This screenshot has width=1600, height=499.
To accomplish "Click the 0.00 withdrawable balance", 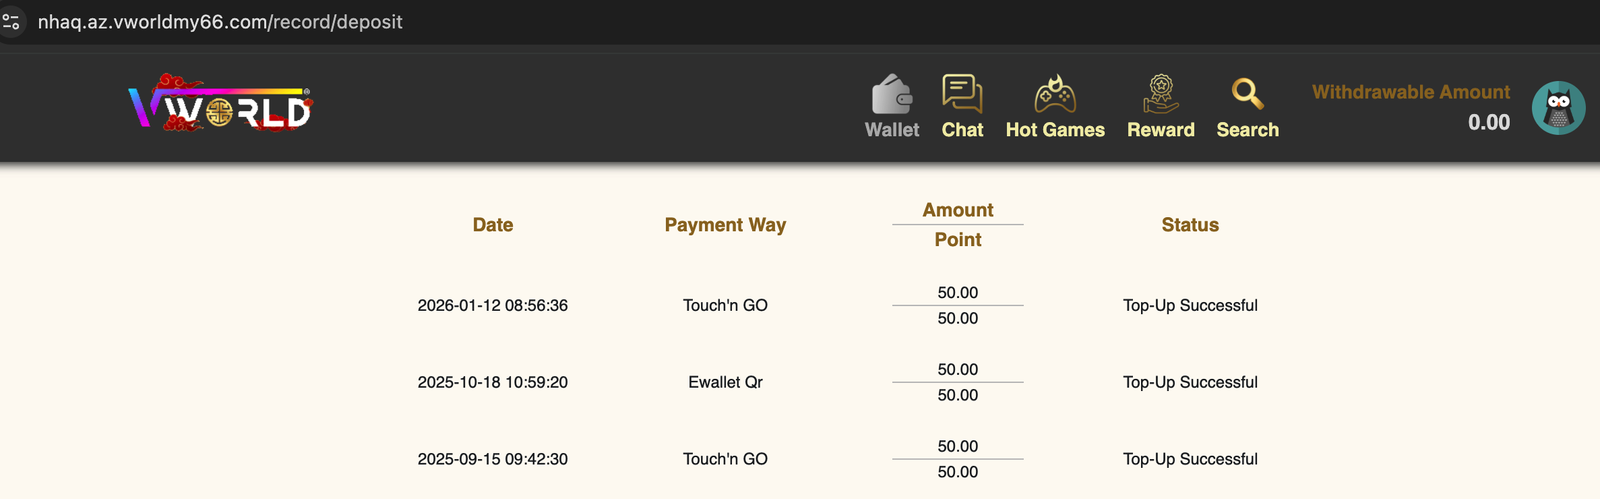I will tap(1488, 122).
